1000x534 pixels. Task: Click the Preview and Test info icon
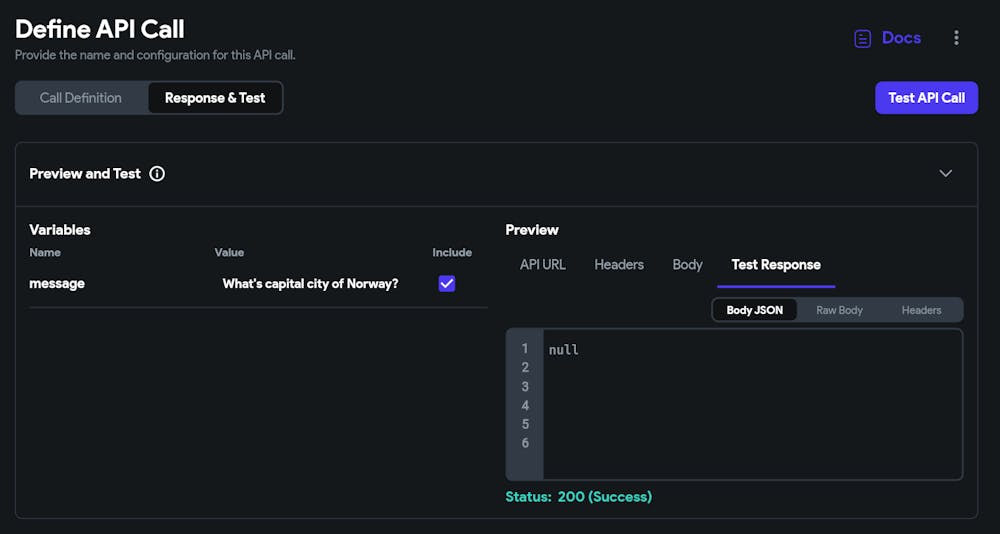tap(157, 174)
